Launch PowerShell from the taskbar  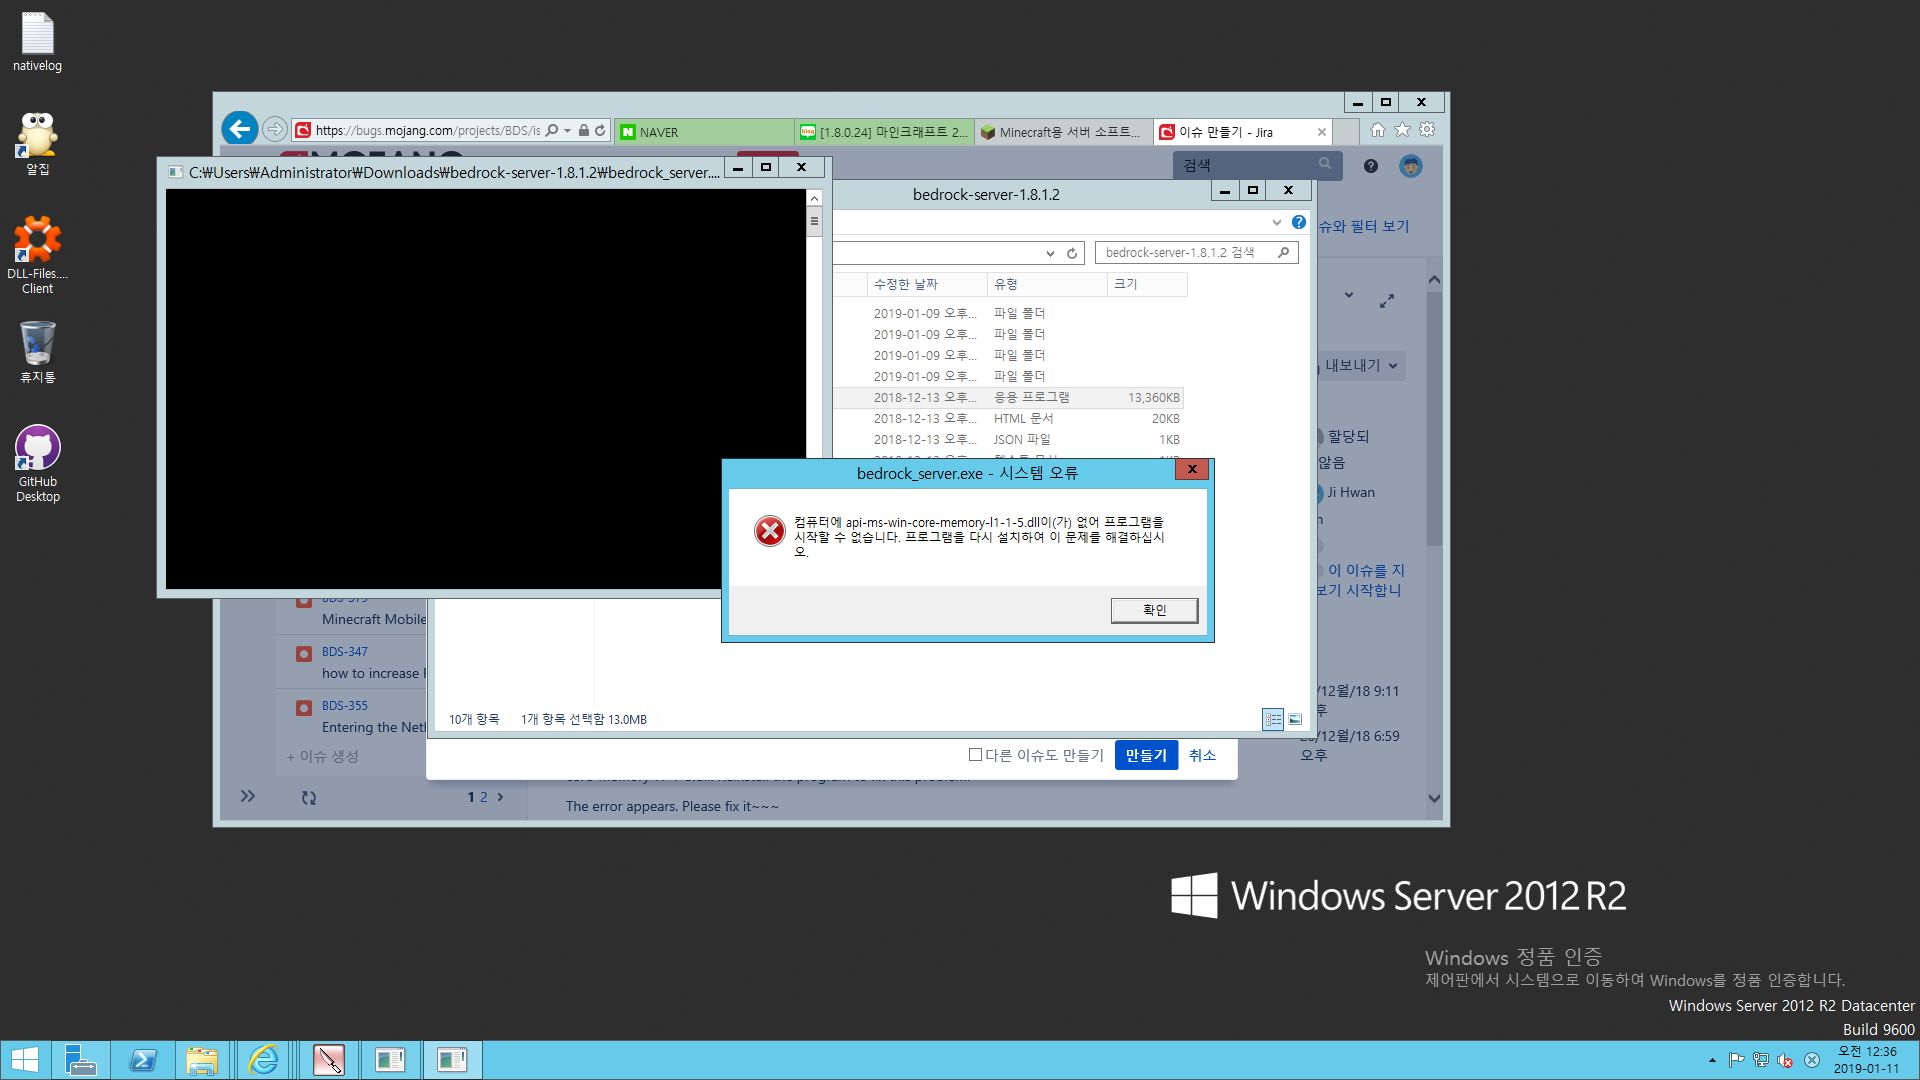pos(142,1059)
